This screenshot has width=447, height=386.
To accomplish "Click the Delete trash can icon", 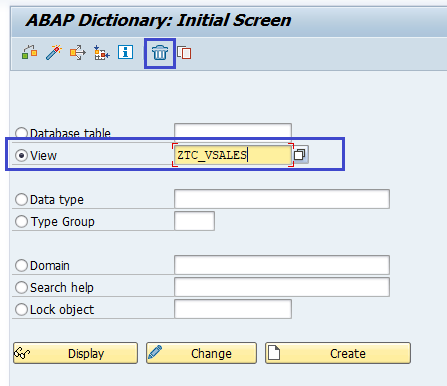I will coord(160,53).
